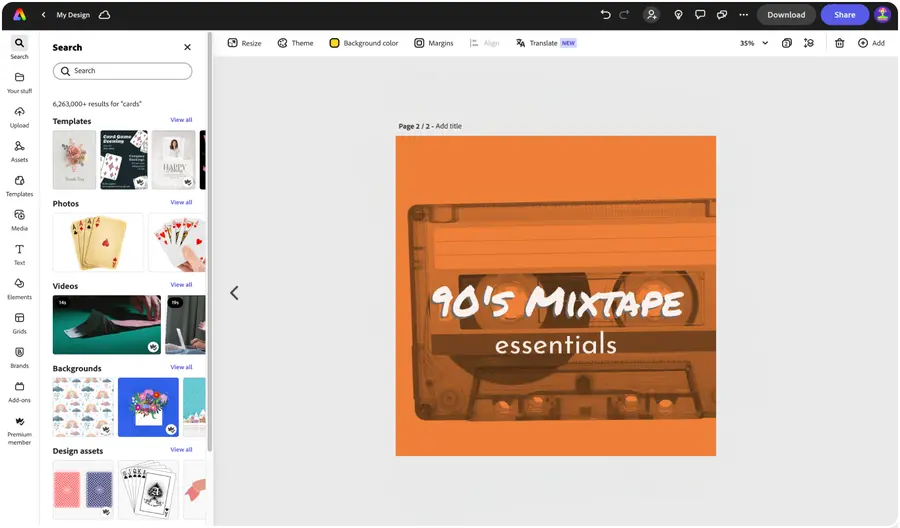Click the Search input field

coord(122,71)
